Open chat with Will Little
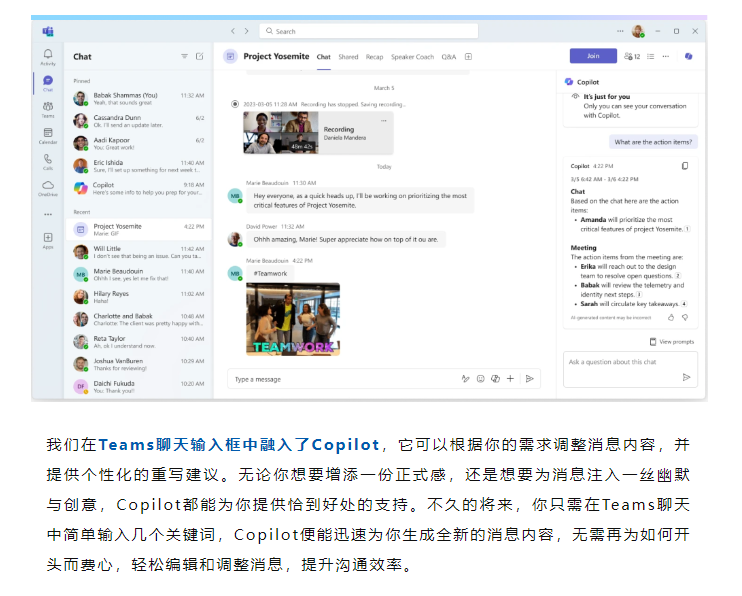The image size is (742, 596). (x=138, y=252)
